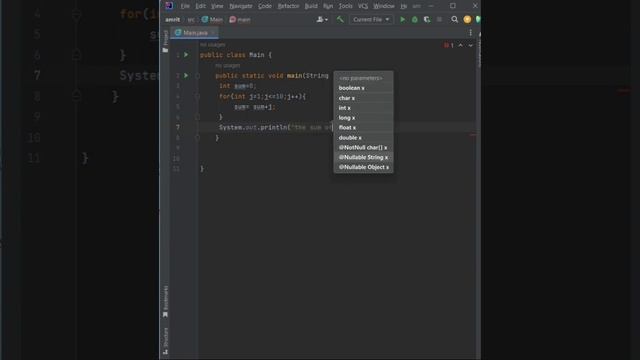Click the 'sum= sum+j;' code line

coord(255,107)
